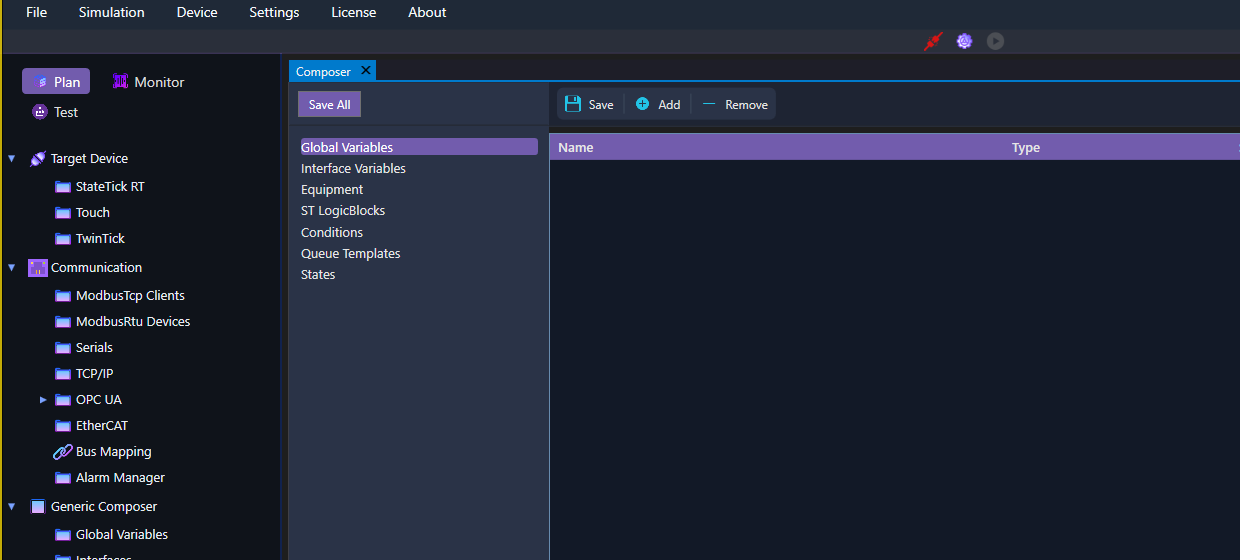
Task: Select the Alarm Manager label in tree
Action: tap(120, 477)
